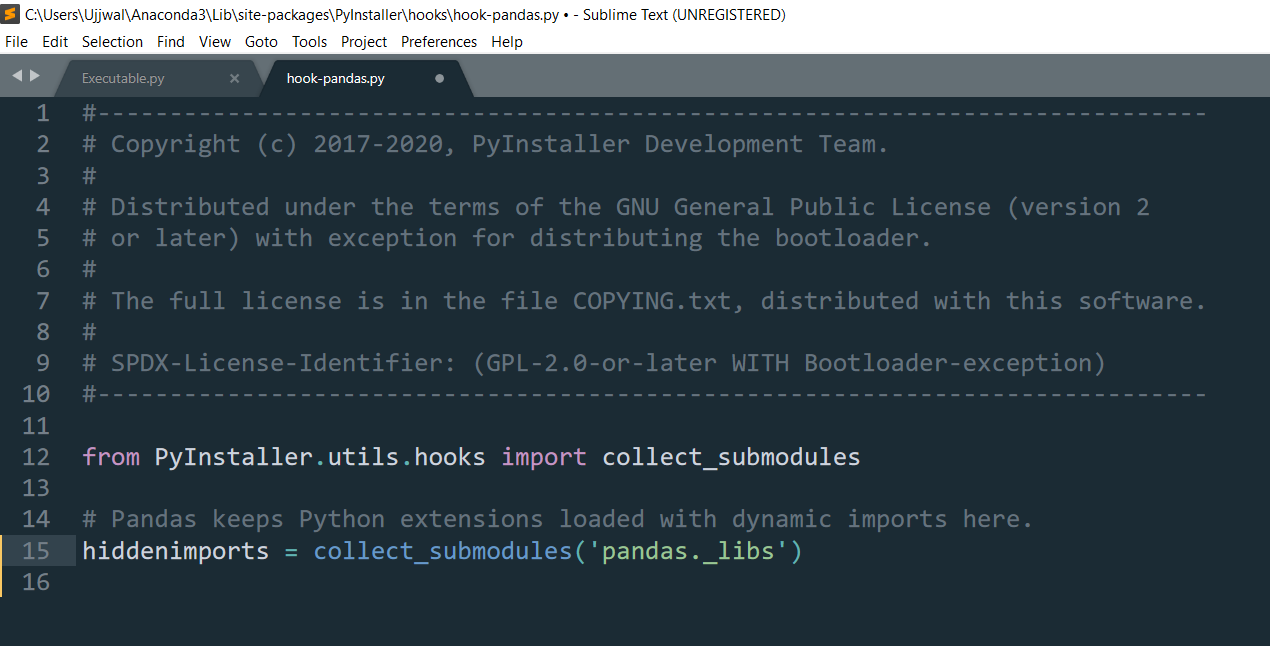Open the File menu
The height and width of the screenshot is (646, 1270).
[16, 42]
